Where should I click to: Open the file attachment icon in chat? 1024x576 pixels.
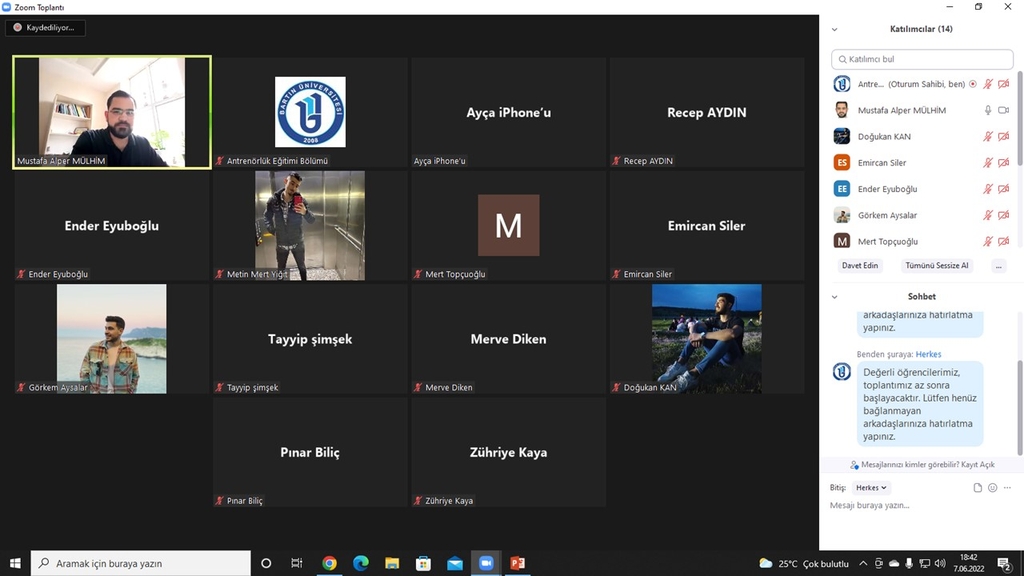[x=978, y=488]
